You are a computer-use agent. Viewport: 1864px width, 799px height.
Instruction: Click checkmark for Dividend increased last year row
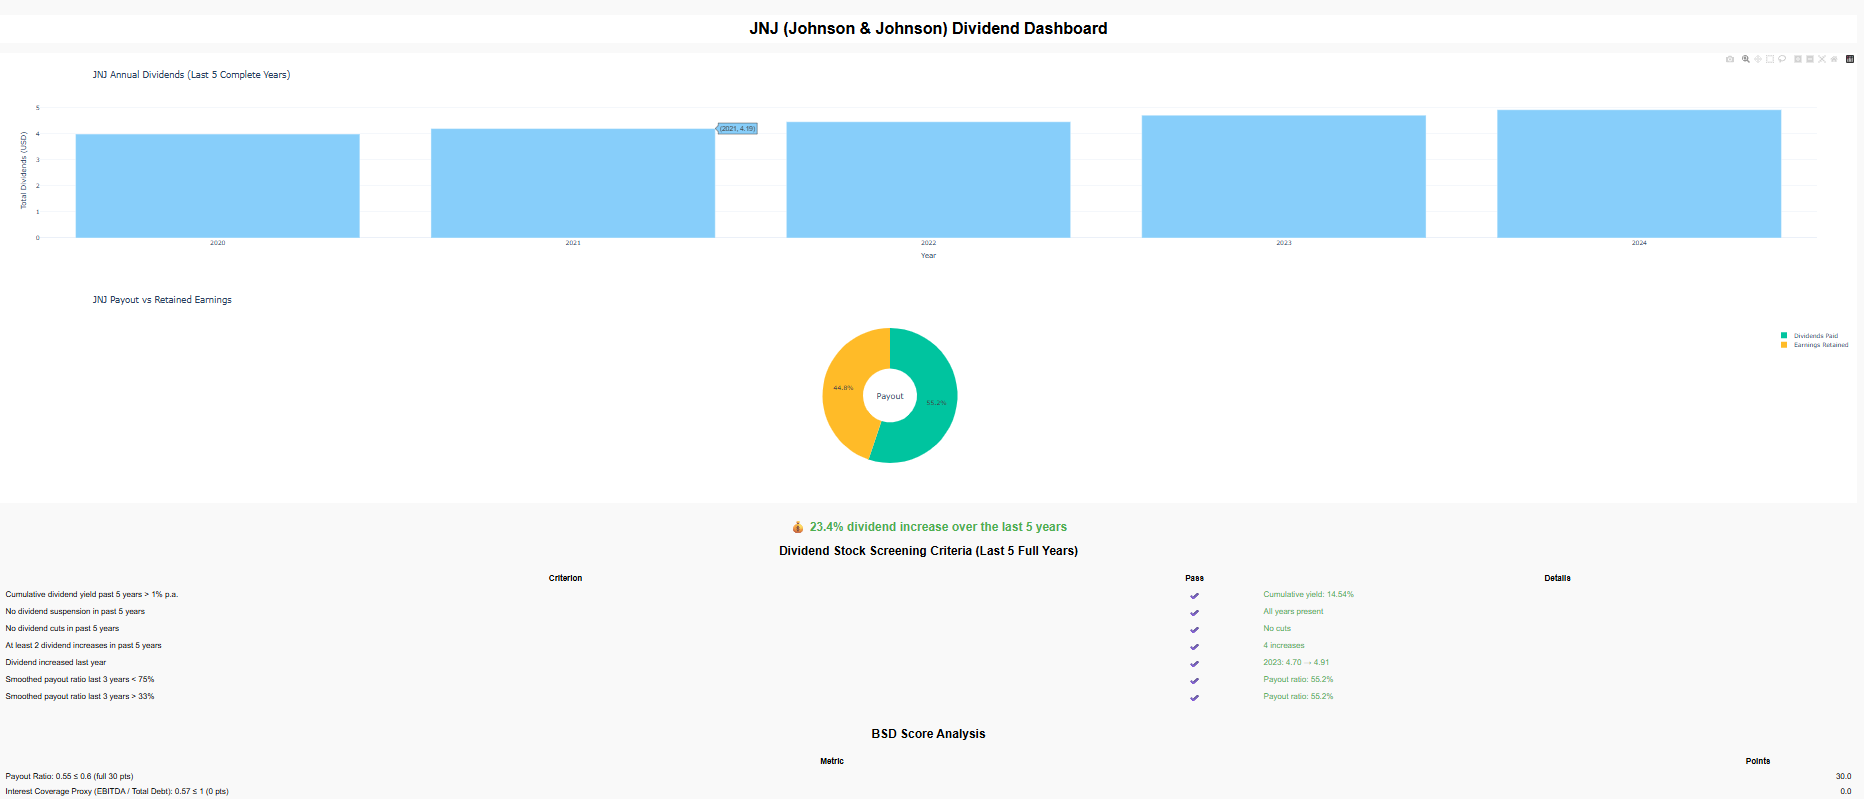[1194, 663]
